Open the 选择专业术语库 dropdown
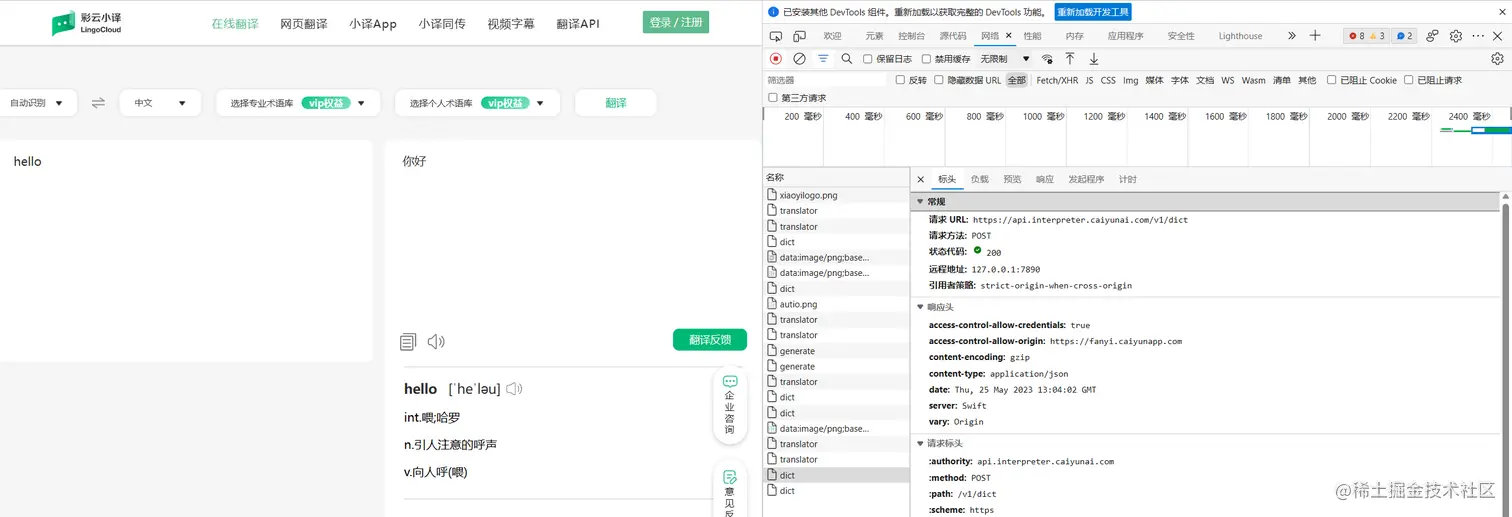This screenshot has height=517, width=1512. (x=297, y=103)
